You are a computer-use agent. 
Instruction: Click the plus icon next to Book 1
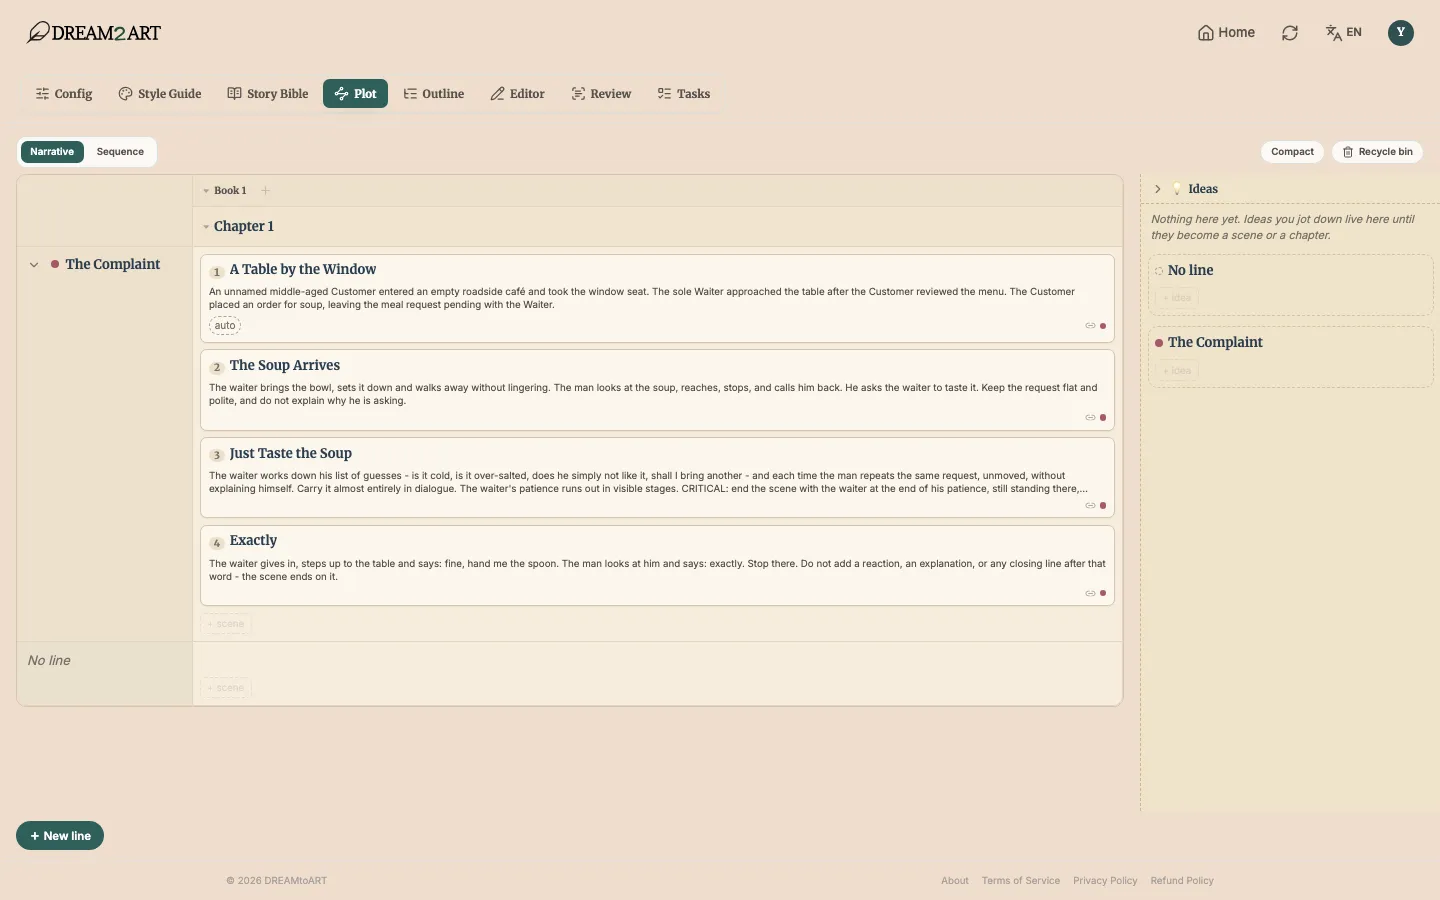(265, 191)
